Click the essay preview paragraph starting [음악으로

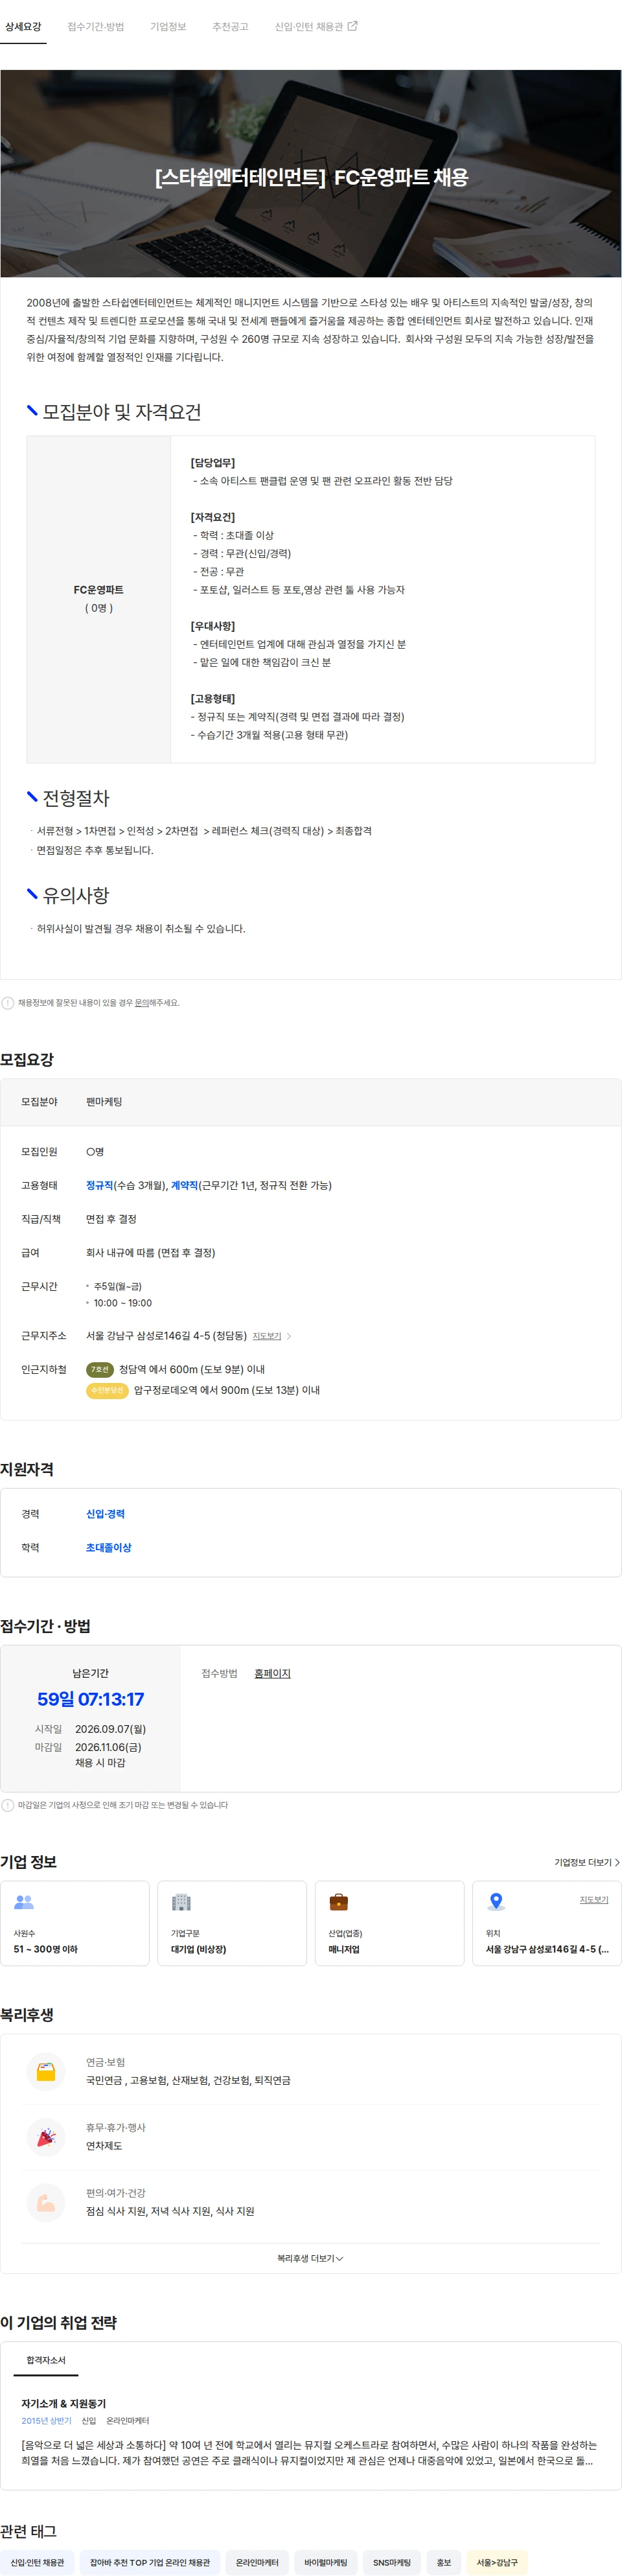(309, 2452)
